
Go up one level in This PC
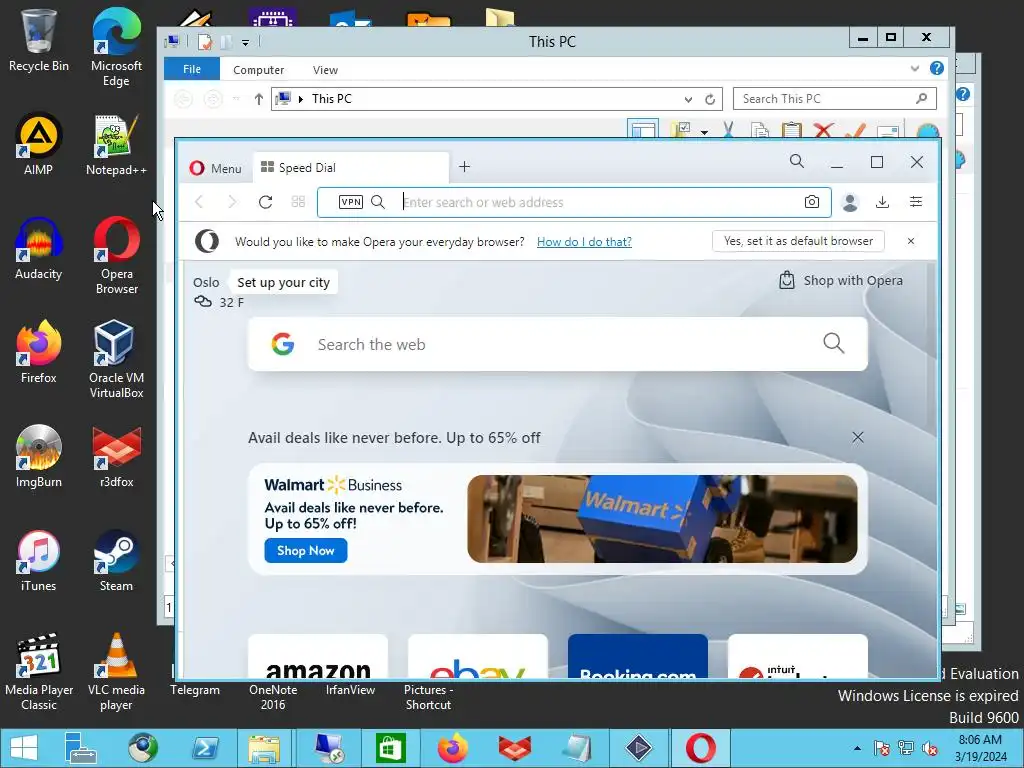point(259,99)
